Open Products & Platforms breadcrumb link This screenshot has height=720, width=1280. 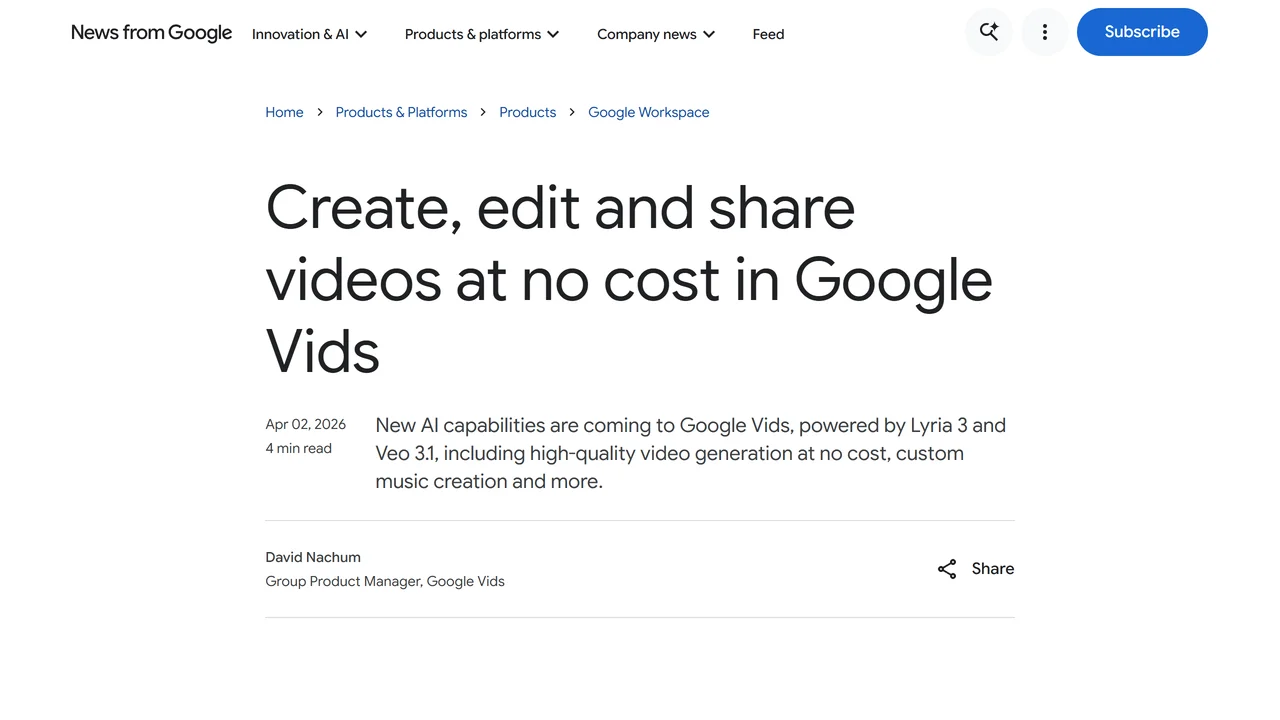point(401,112)
